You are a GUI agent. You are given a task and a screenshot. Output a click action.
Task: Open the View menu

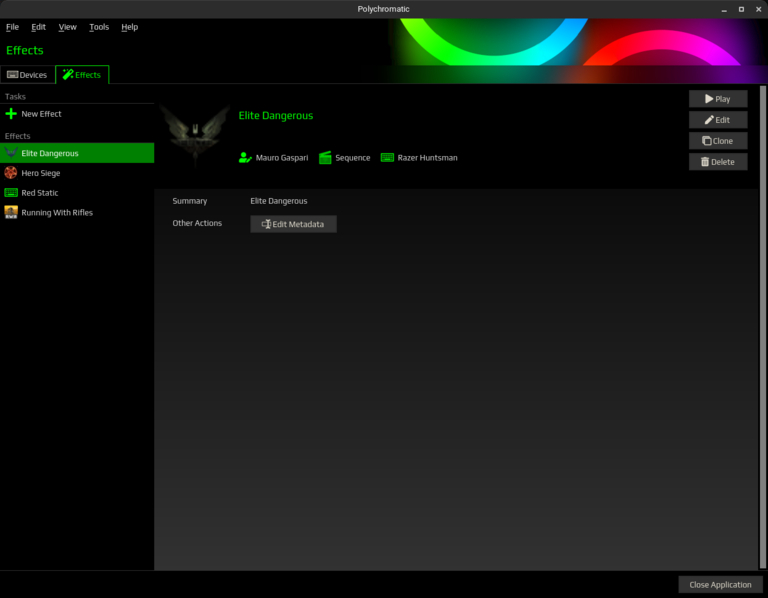[x=67, y=27]
